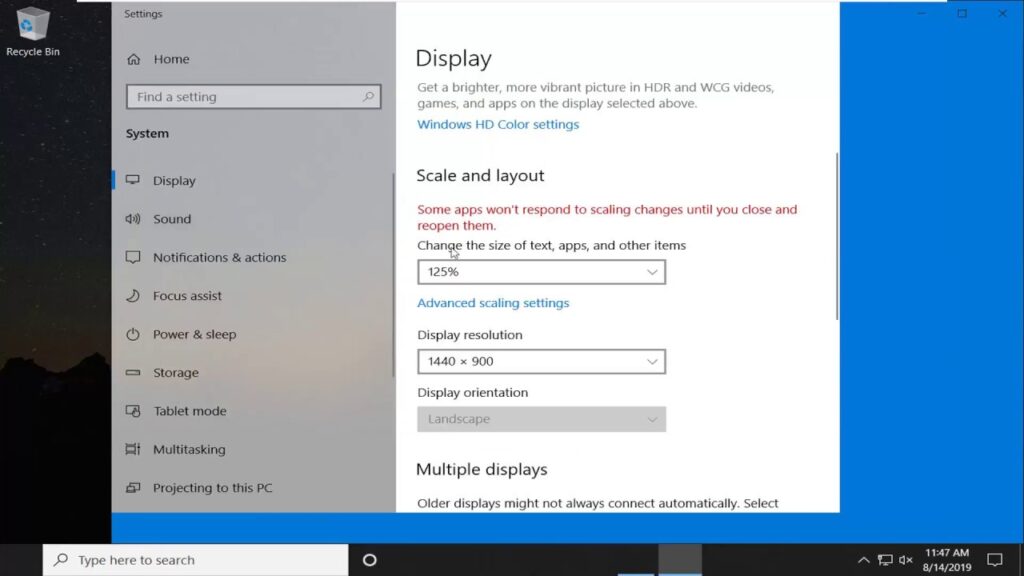Open the Sound settings icon
1024x576 pixels.
pyautogui.click(x=133, y=219)
